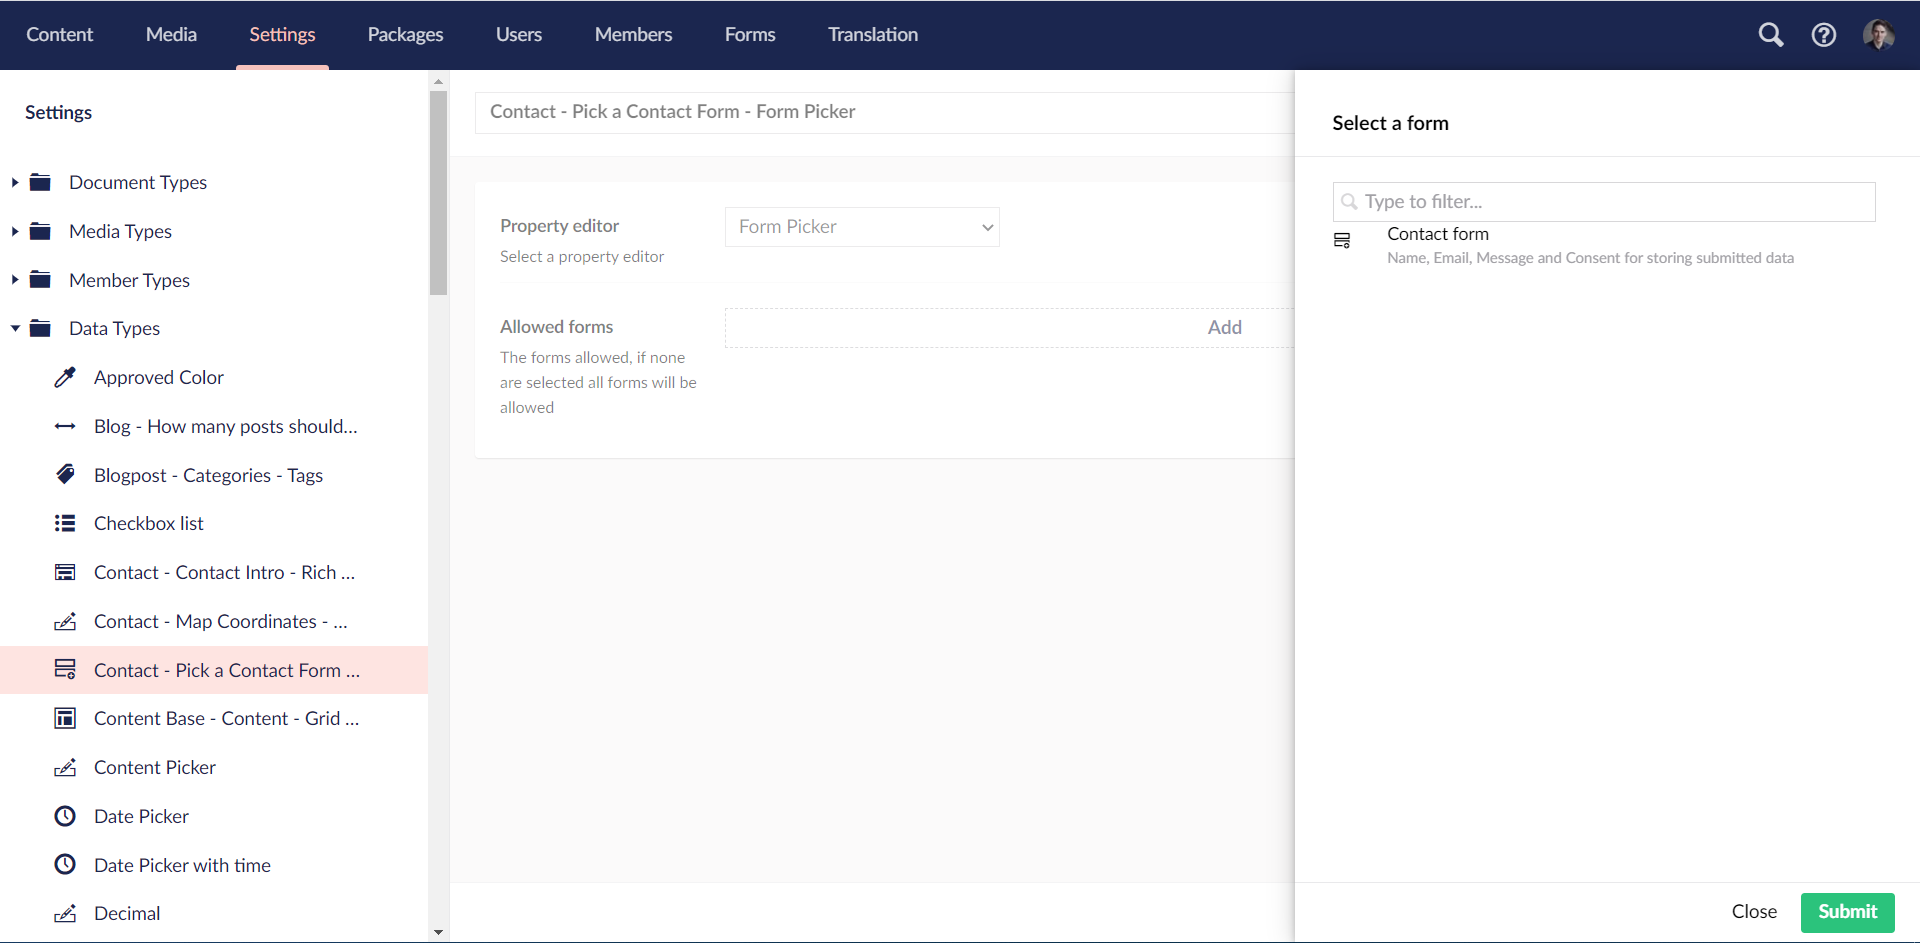This screenshot has width=1920, height=943.
Task: Close the Select a form panel
Action: coord(1753,911)
